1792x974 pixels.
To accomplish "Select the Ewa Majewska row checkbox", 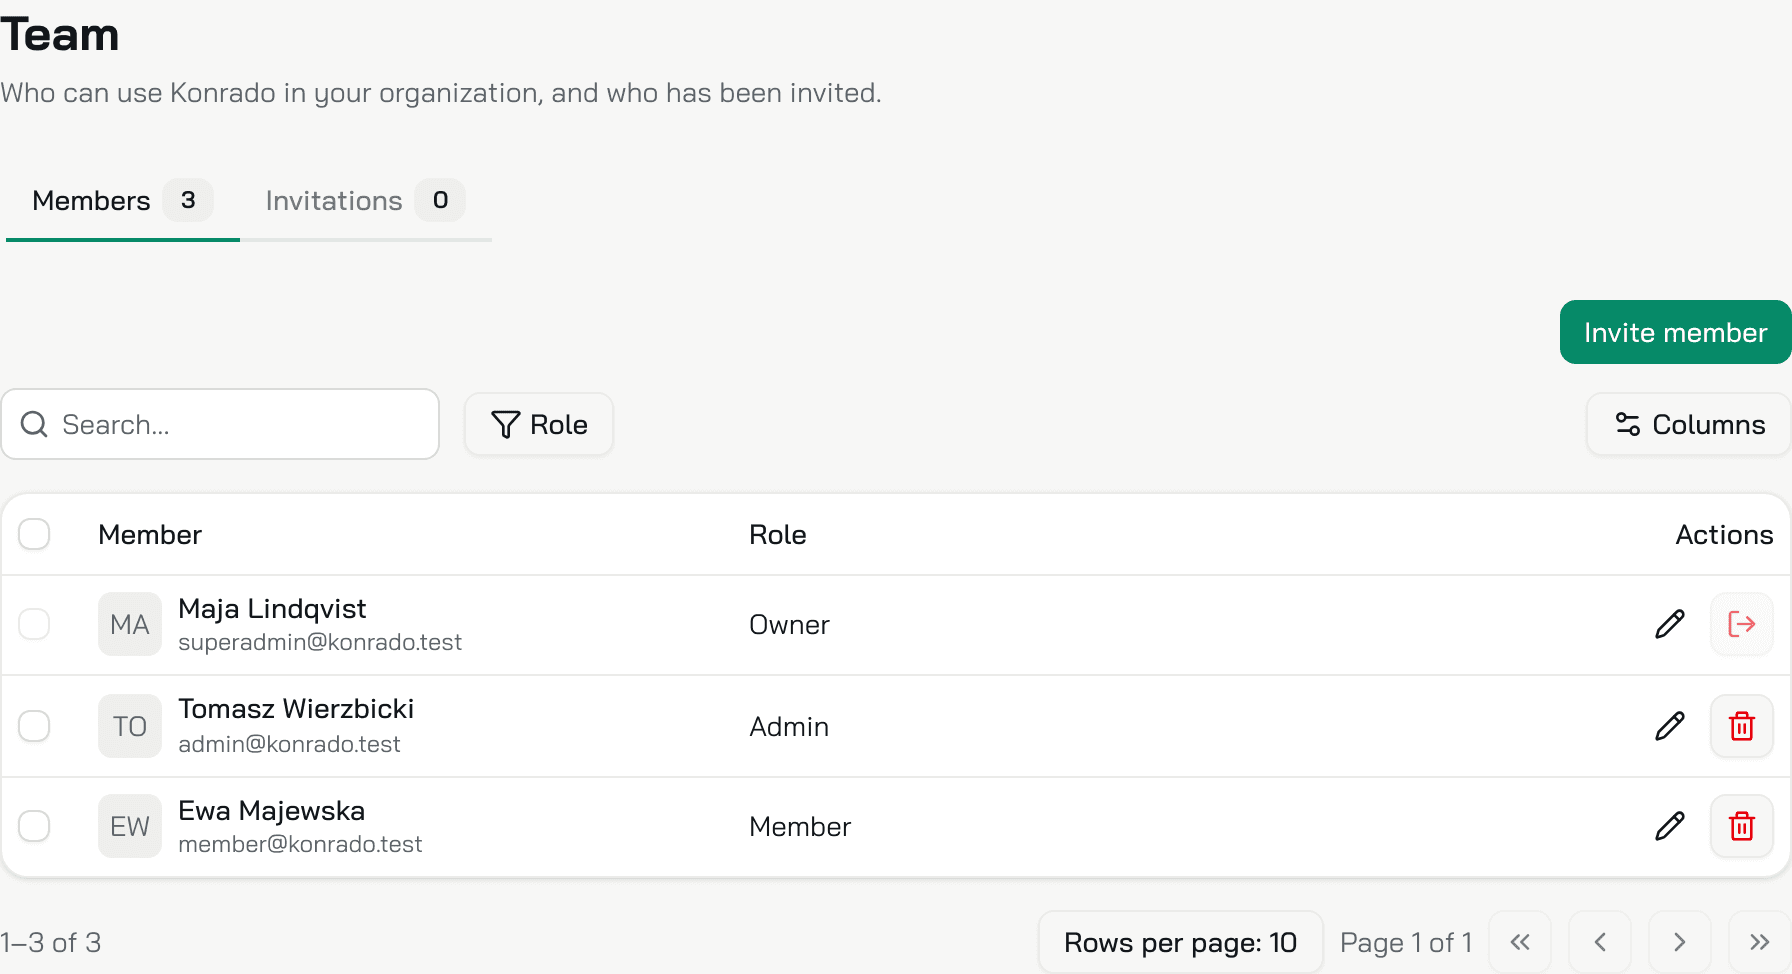I will (34, 826).
